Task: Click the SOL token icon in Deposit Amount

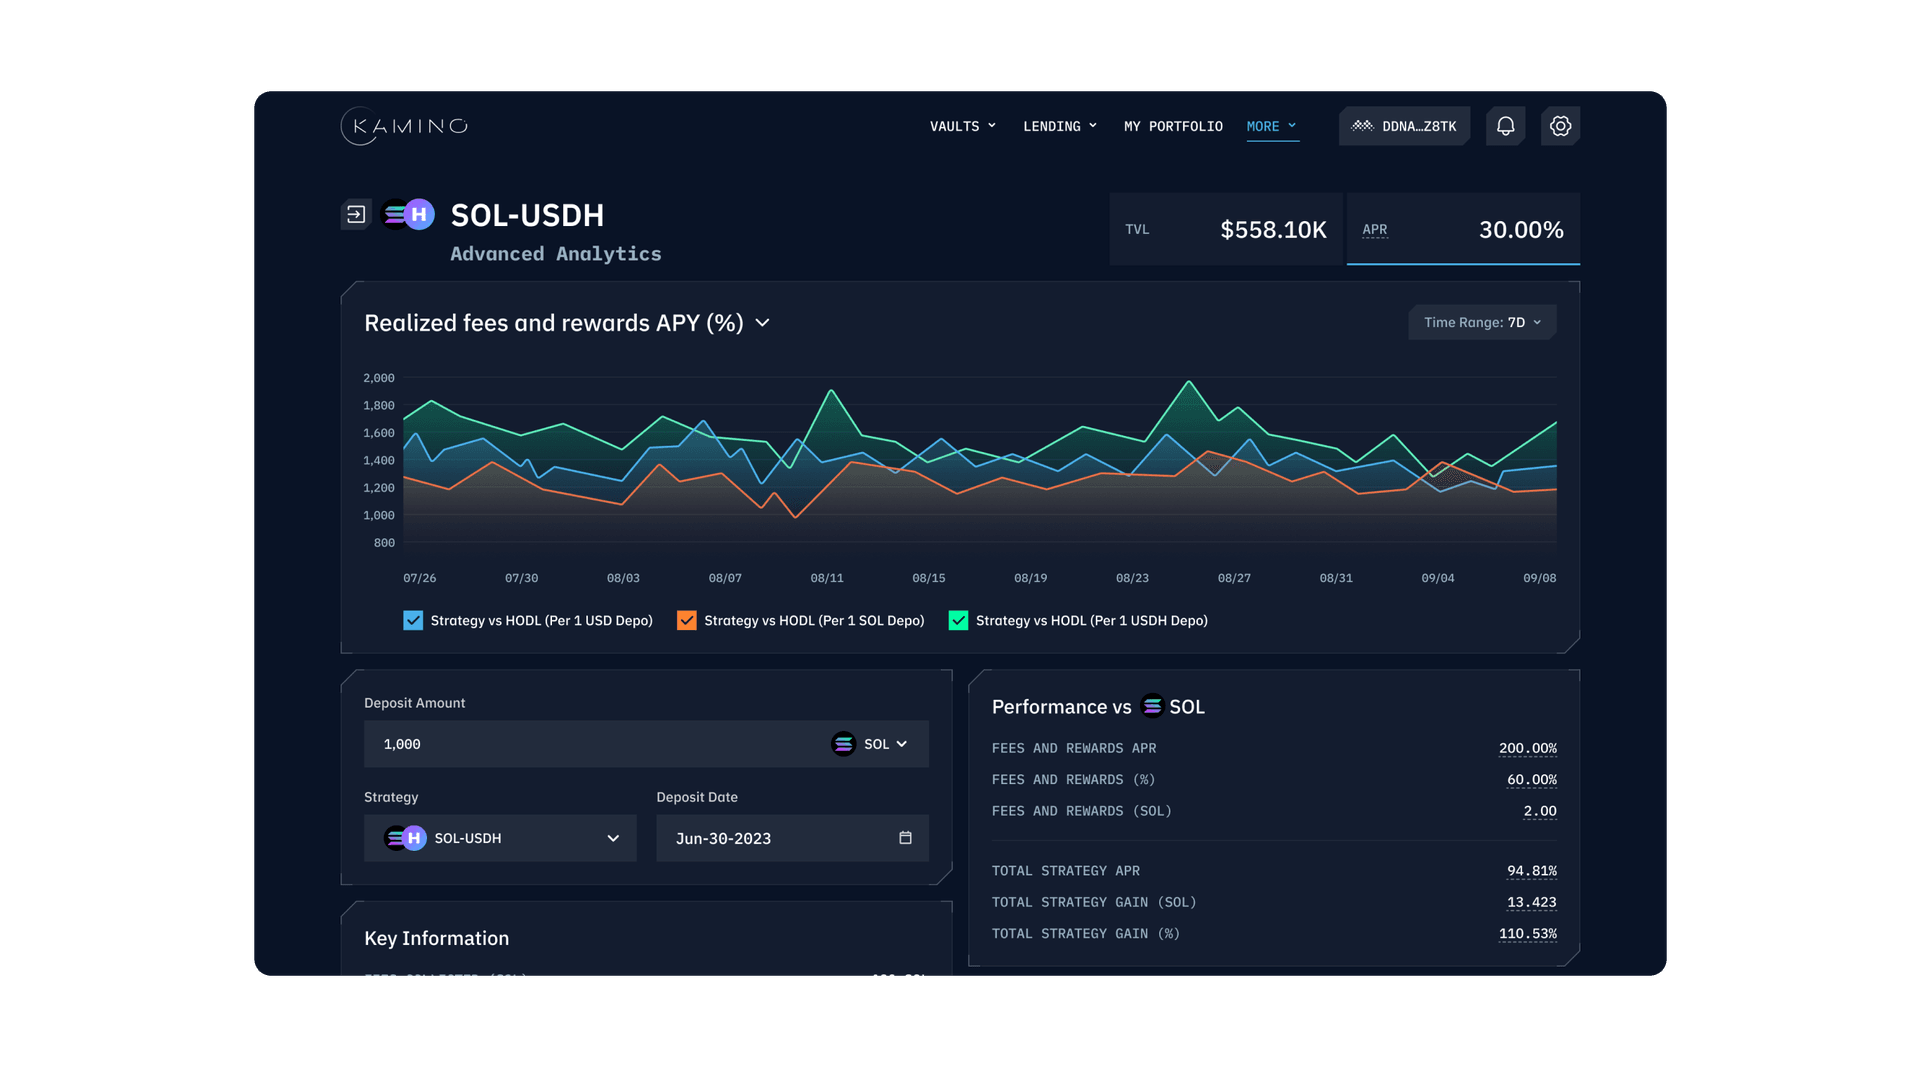Action: coord(843,744)
